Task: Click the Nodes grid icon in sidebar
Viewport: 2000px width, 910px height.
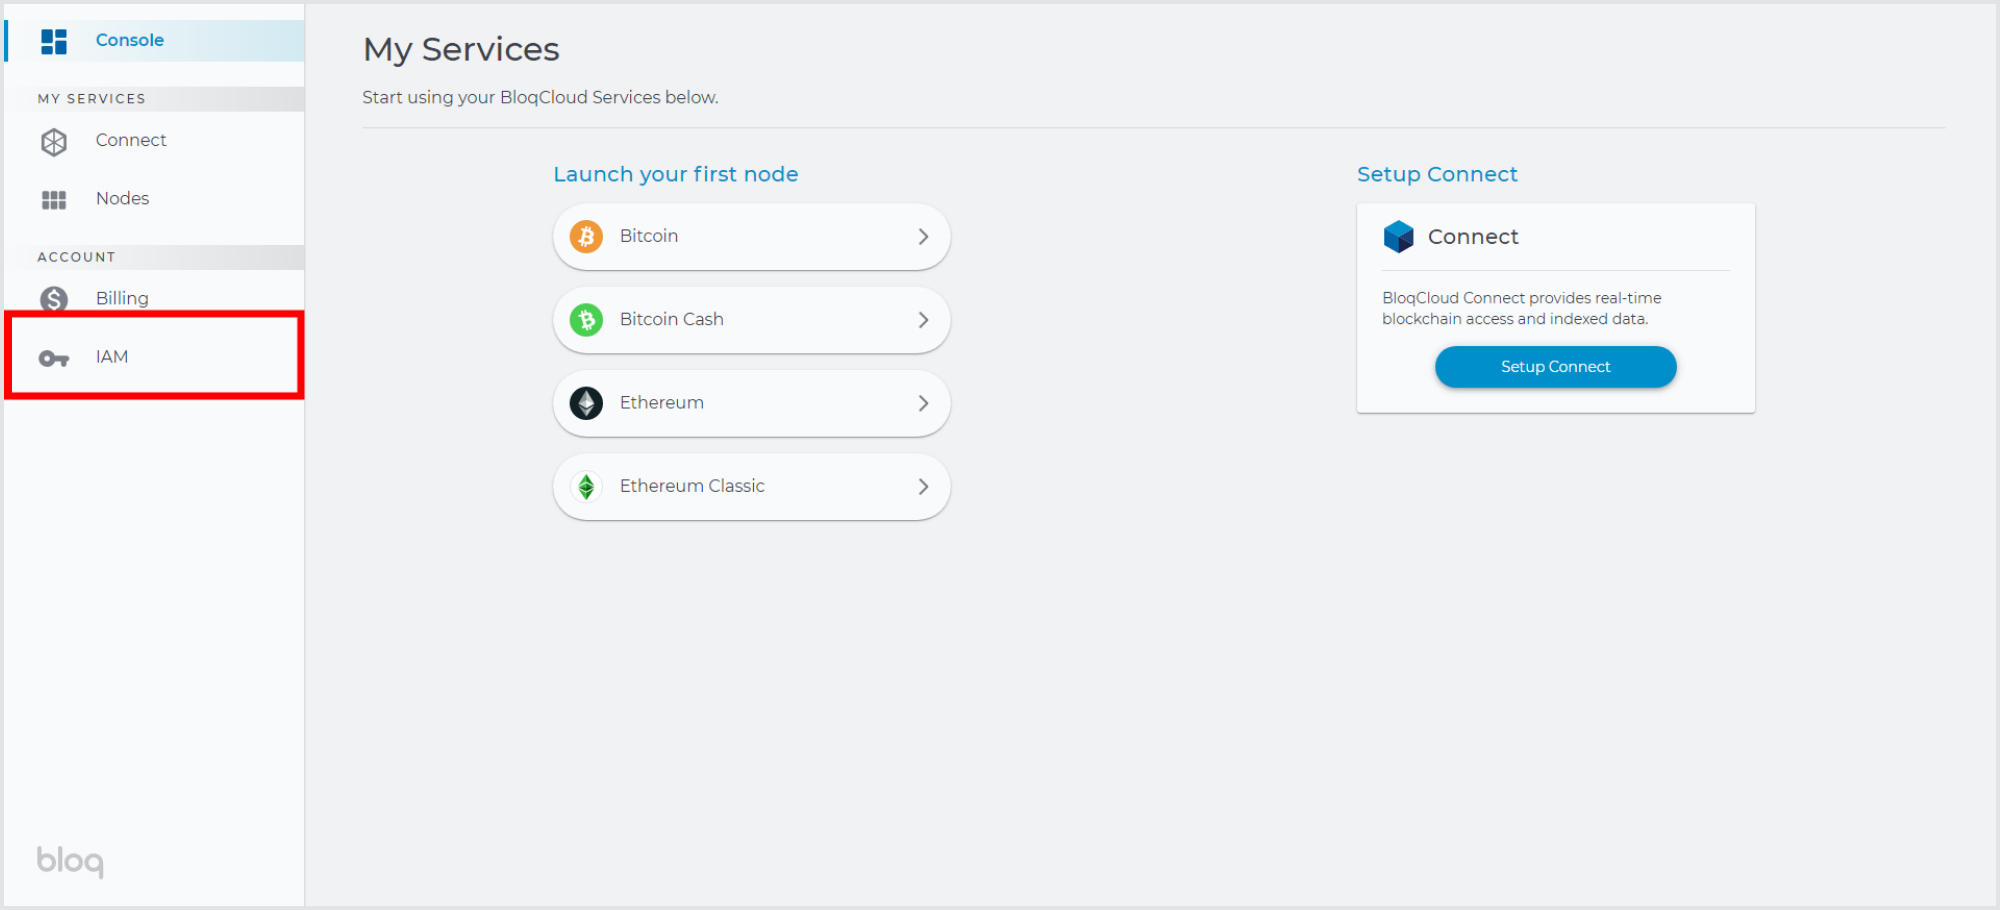Action: click(54, 198)
